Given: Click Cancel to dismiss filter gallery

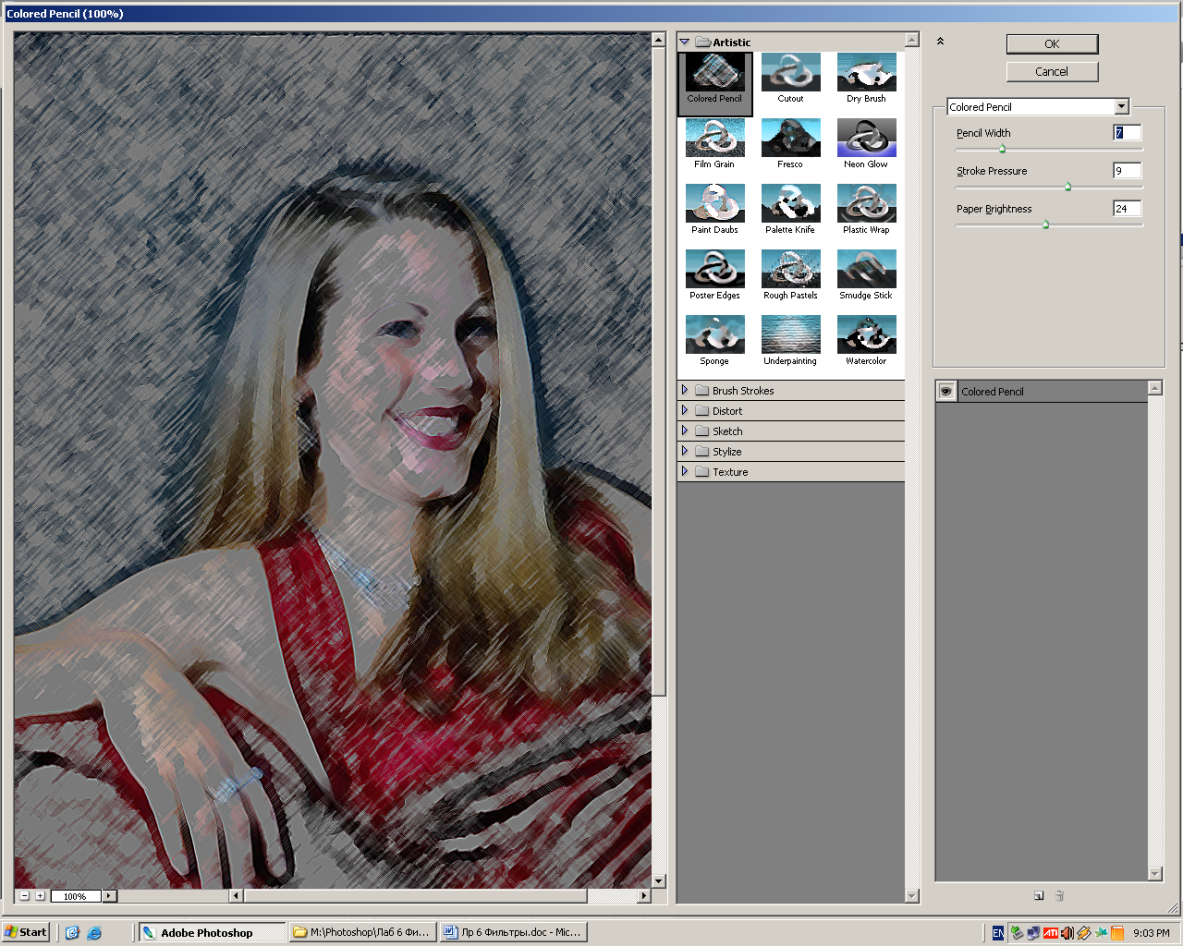Looking at the screenshot, I should 1052,72.
